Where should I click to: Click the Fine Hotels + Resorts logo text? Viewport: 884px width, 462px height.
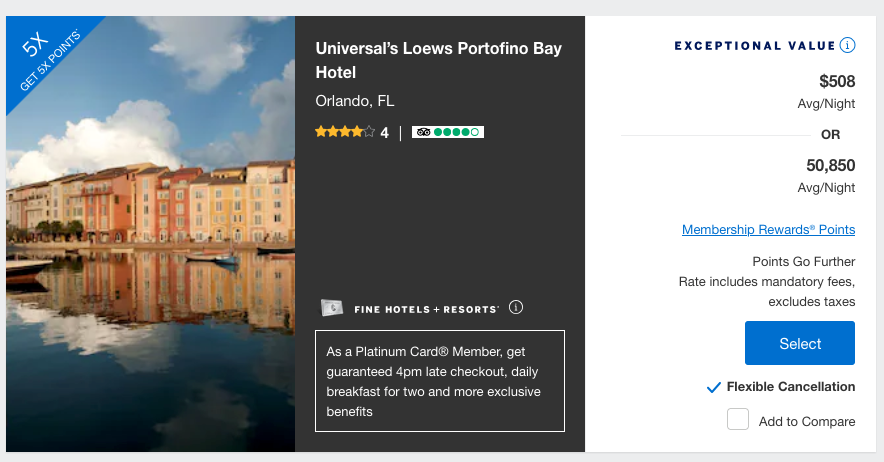(x=427, y=309)
